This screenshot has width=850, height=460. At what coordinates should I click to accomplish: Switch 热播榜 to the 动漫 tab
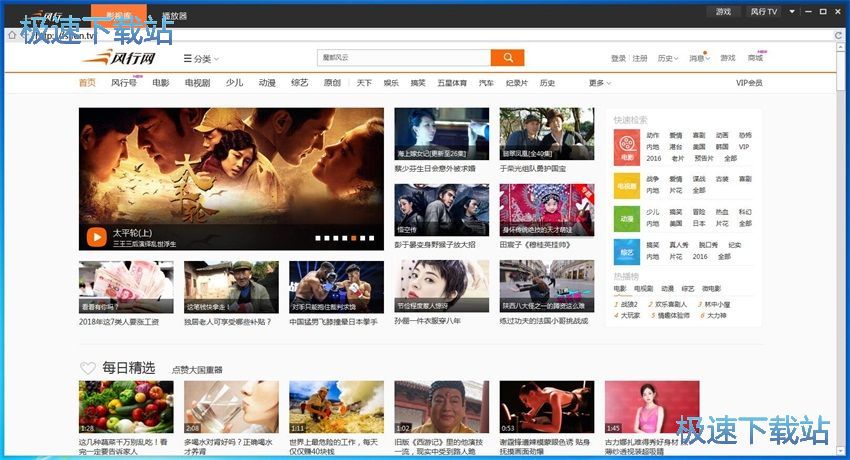667,289
